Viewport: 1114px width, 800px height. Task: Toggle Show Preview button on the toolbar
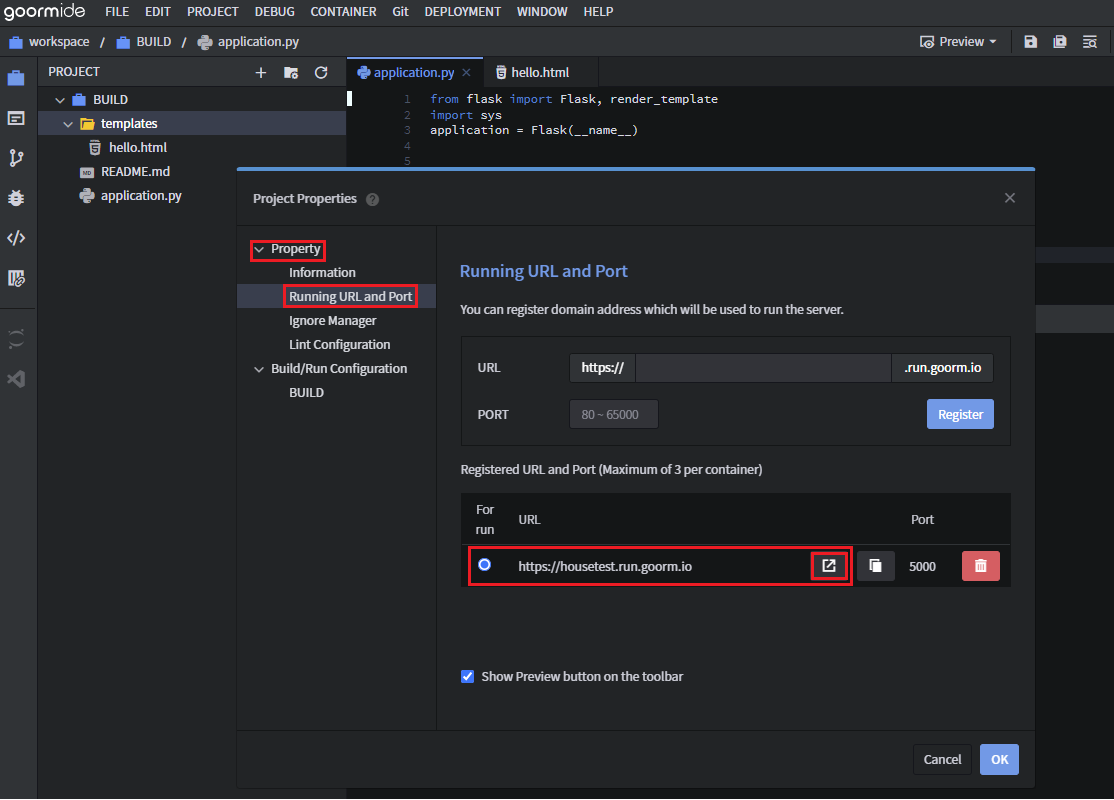coord(467,676)
